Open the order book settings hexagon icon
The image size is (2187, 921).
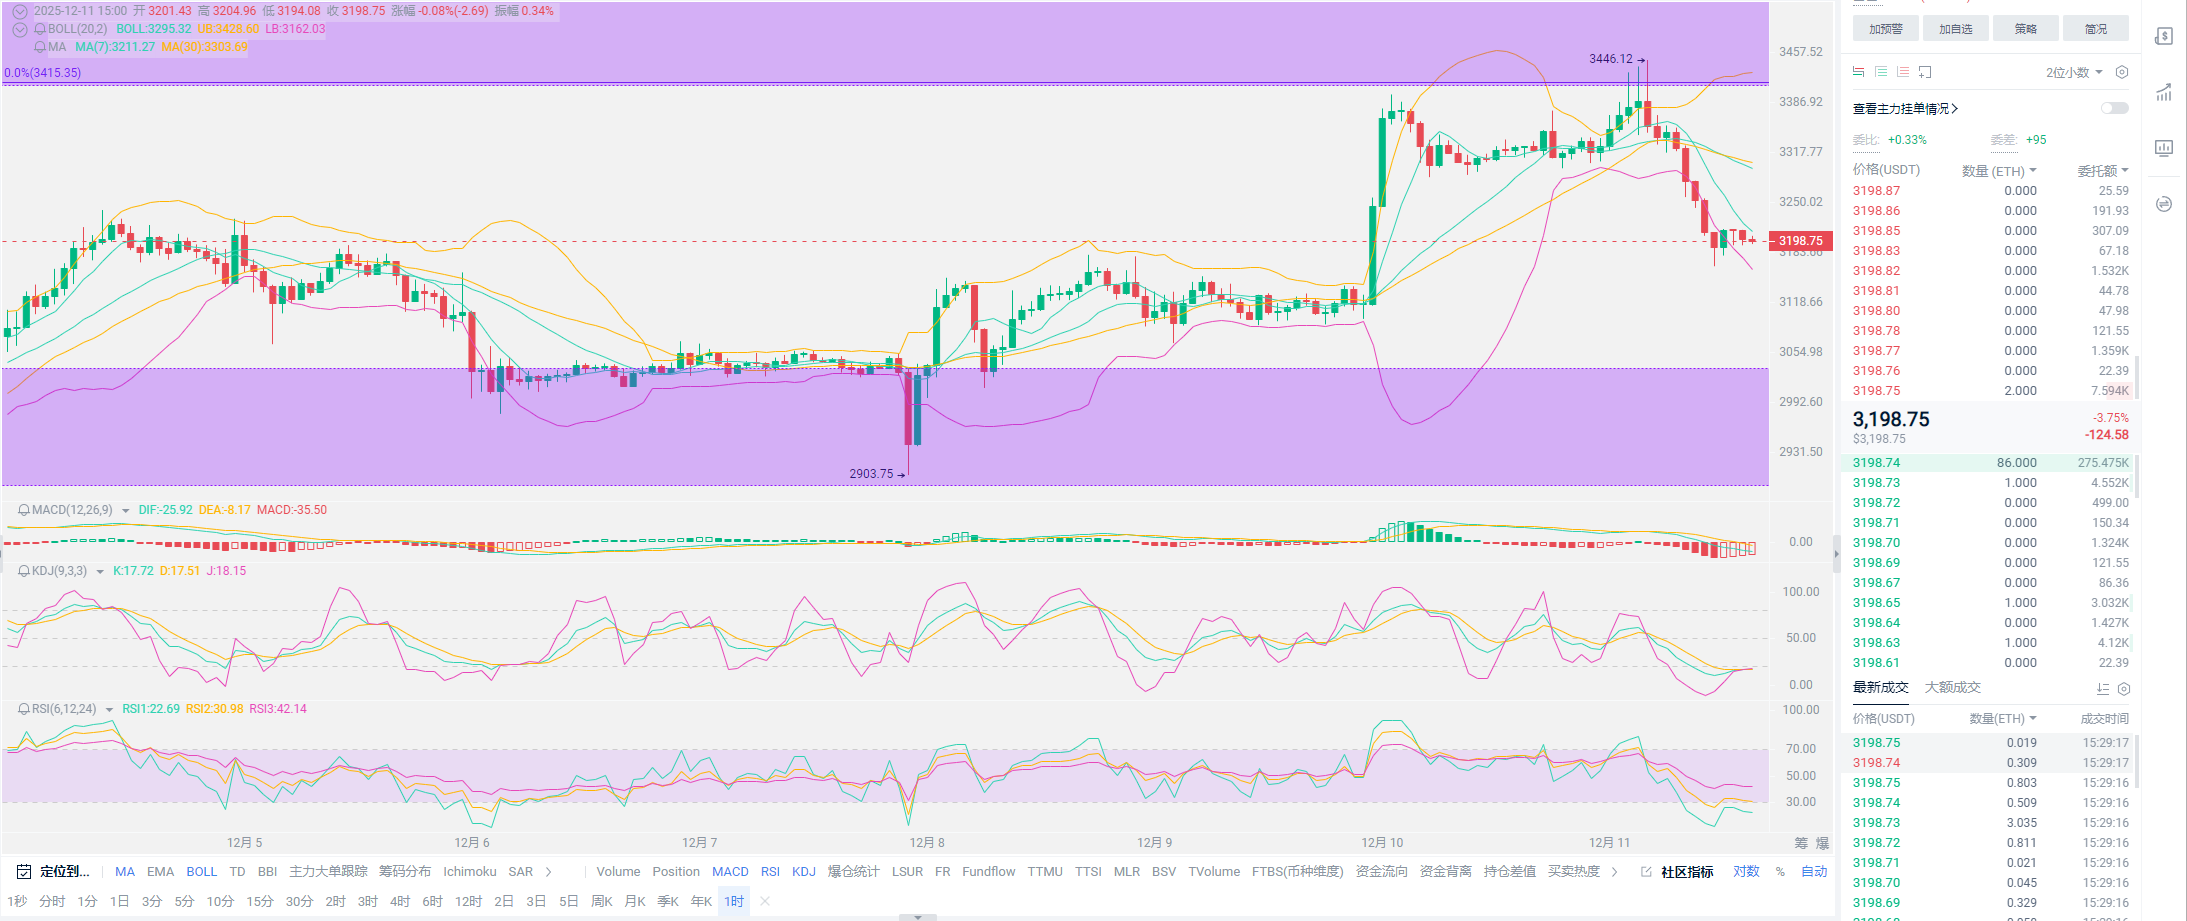point(2122,72)
